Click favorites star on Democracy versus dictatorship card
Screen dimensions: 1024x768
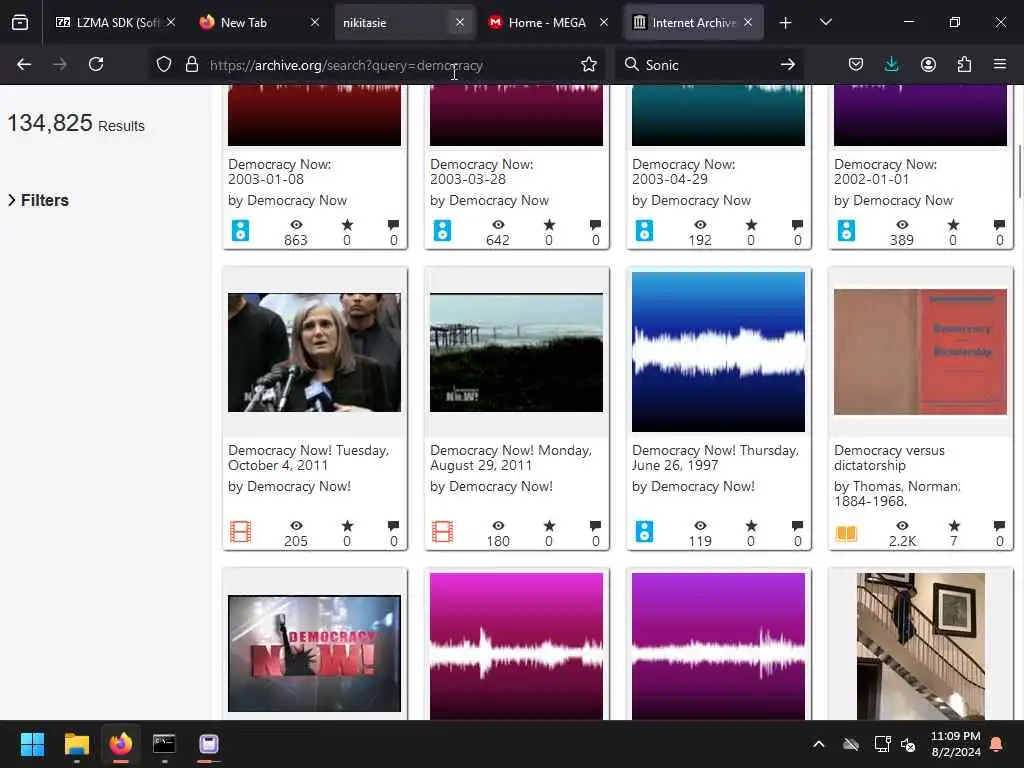pos(954,526)
